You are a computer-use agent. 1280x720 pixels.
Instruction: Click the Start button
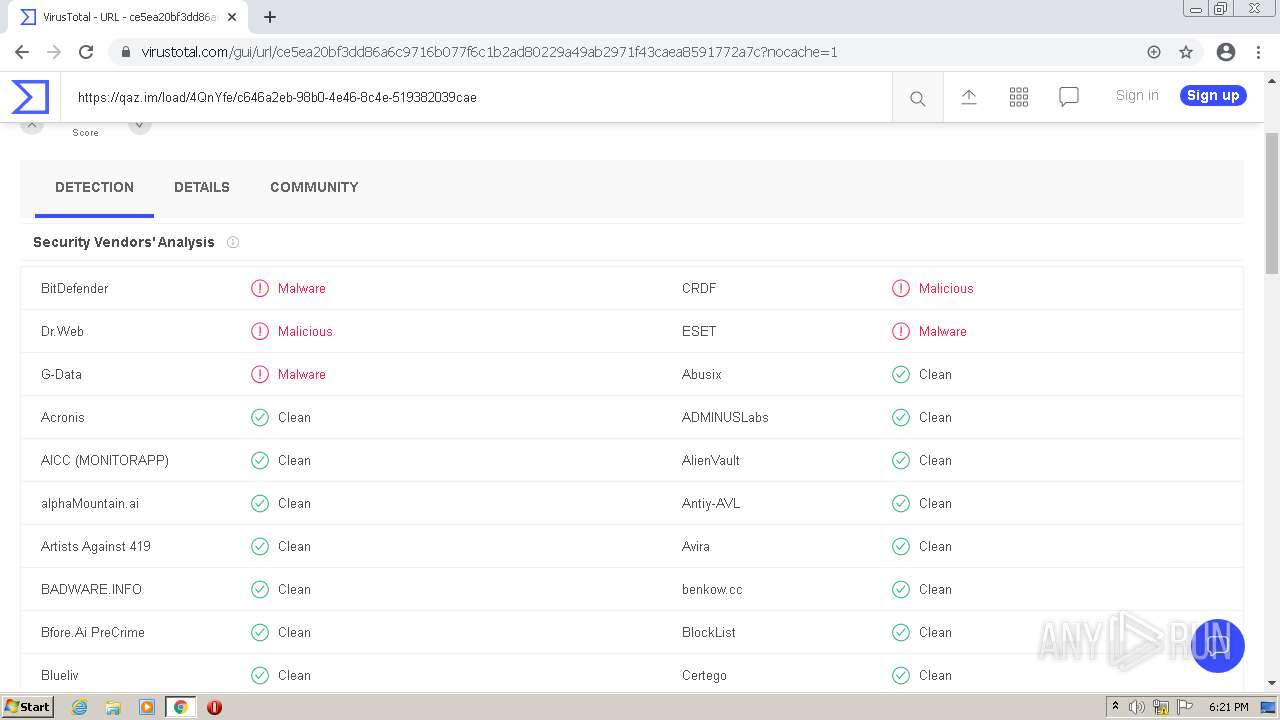tap(28, 707)
